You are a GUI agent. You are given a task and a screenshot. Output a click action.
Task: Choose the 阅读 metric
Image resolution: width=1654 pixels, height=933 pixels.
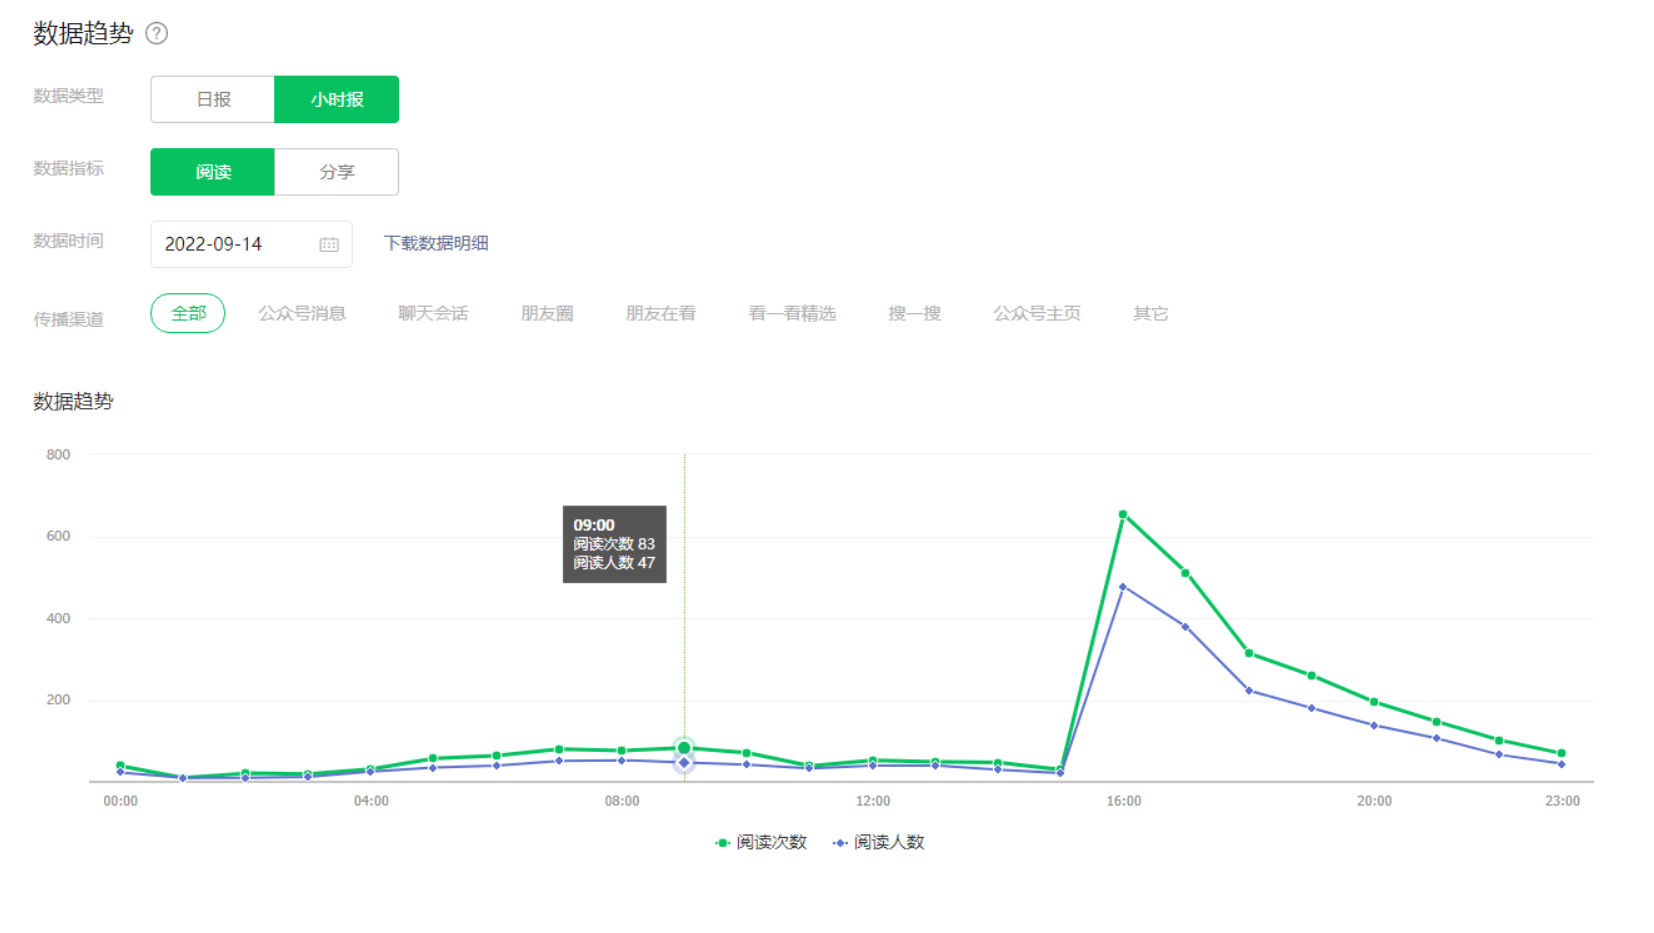pos(213,172)
